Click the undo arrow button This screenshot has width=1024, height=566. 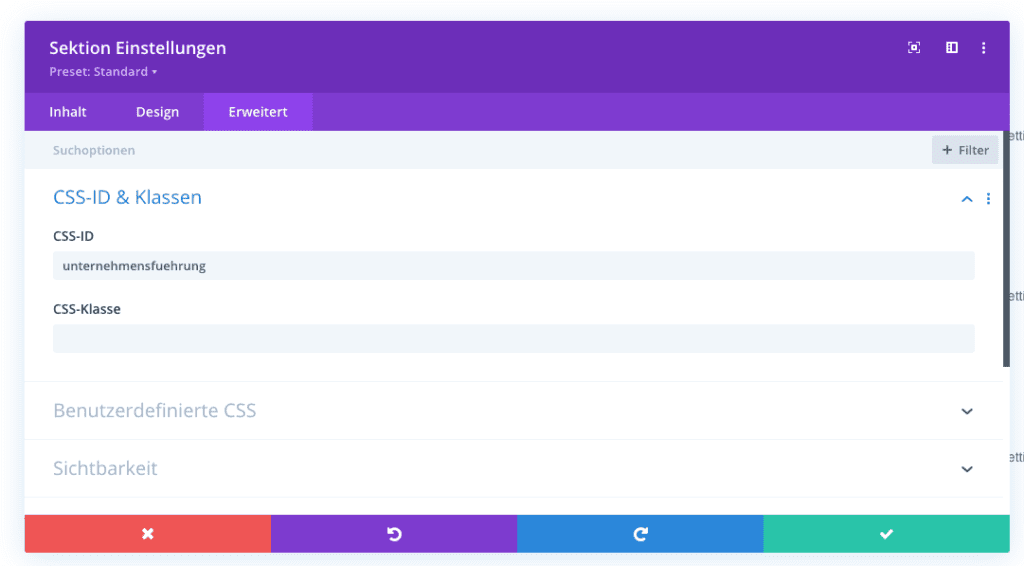[394, 534]
